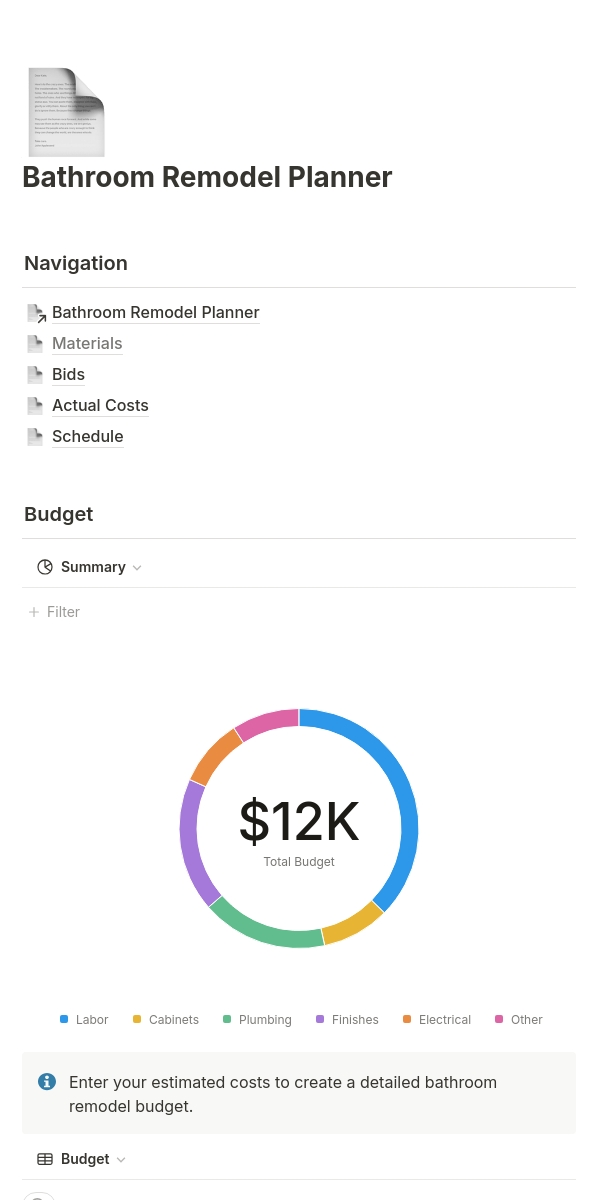Viewport: 600px width, 1200px height.
Task: Open the Summary view tab
Action: (93, 567)
